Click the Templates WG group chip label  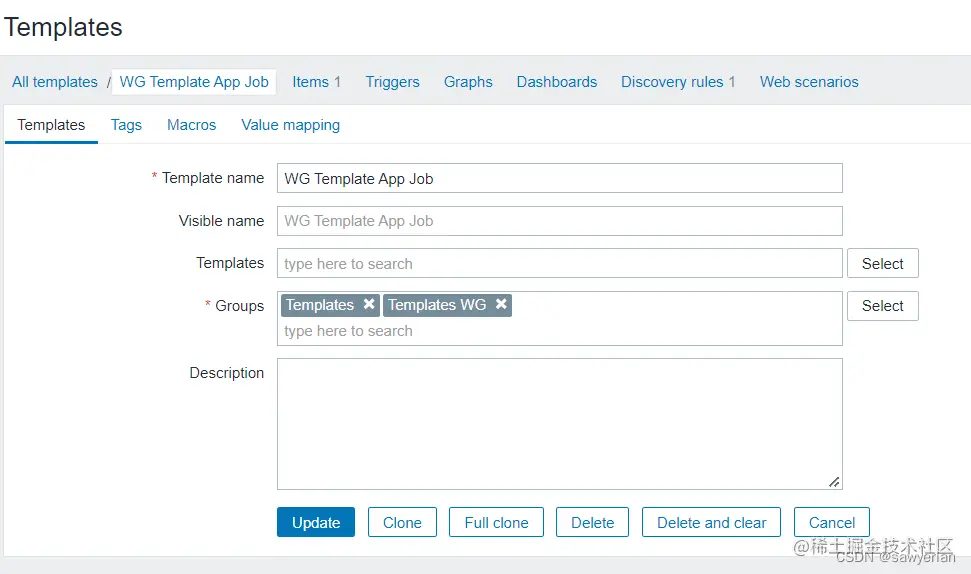(x=437, y=305)
